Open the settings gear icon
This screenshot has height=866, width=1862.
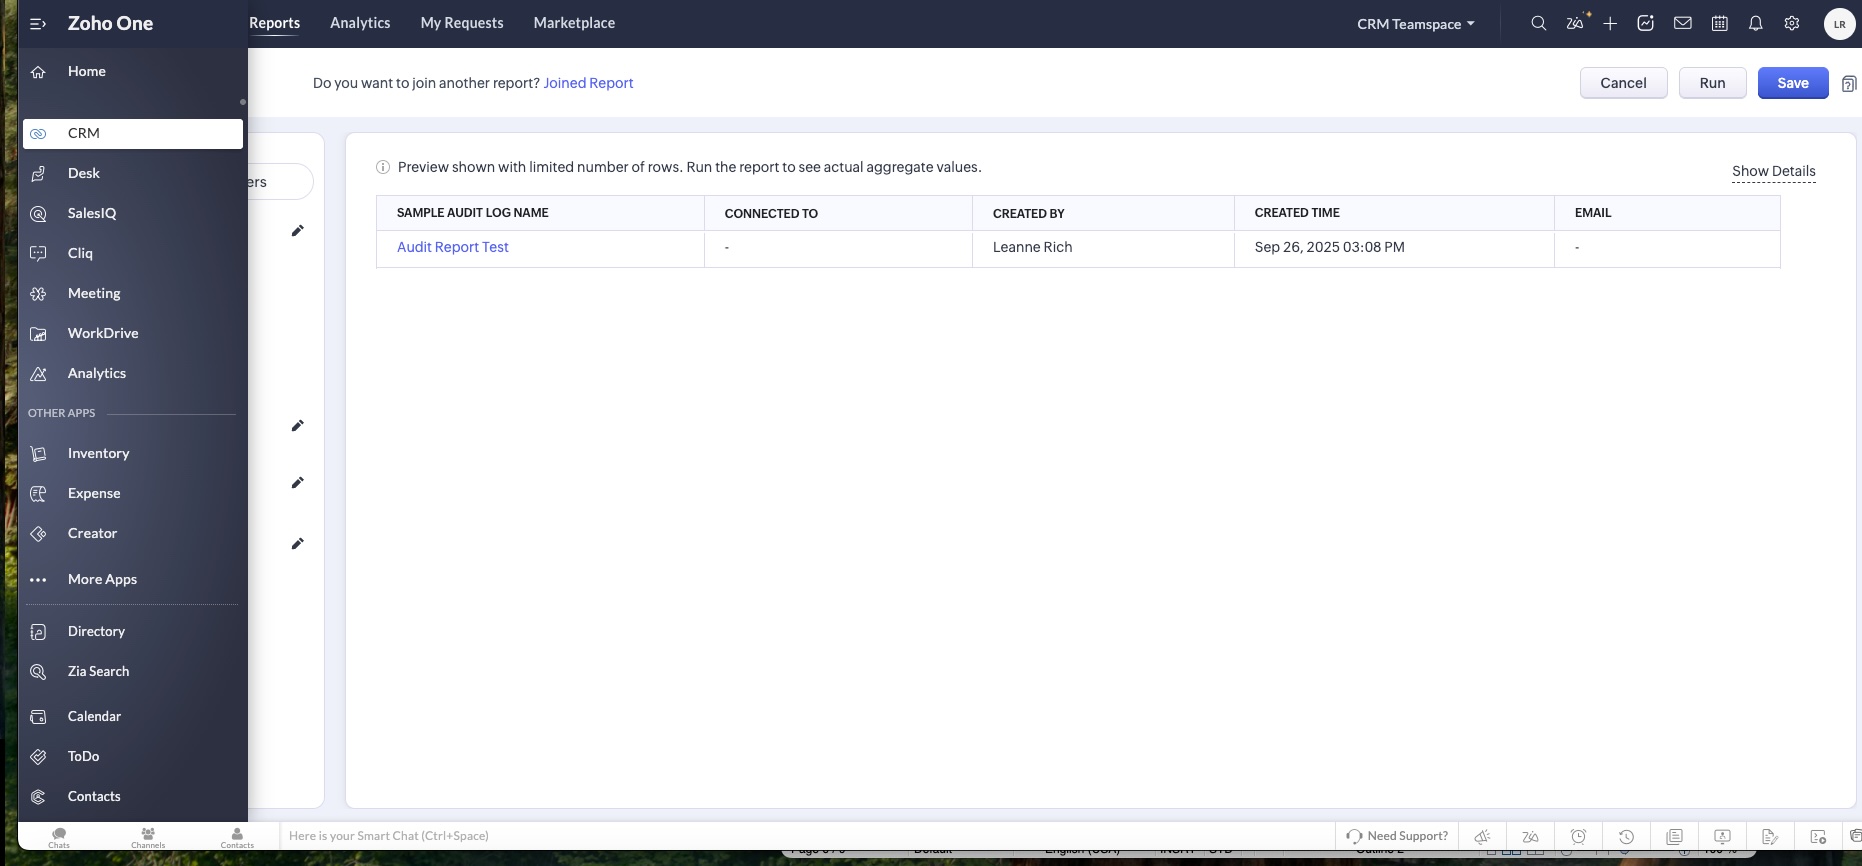[x=1792, y=23]
